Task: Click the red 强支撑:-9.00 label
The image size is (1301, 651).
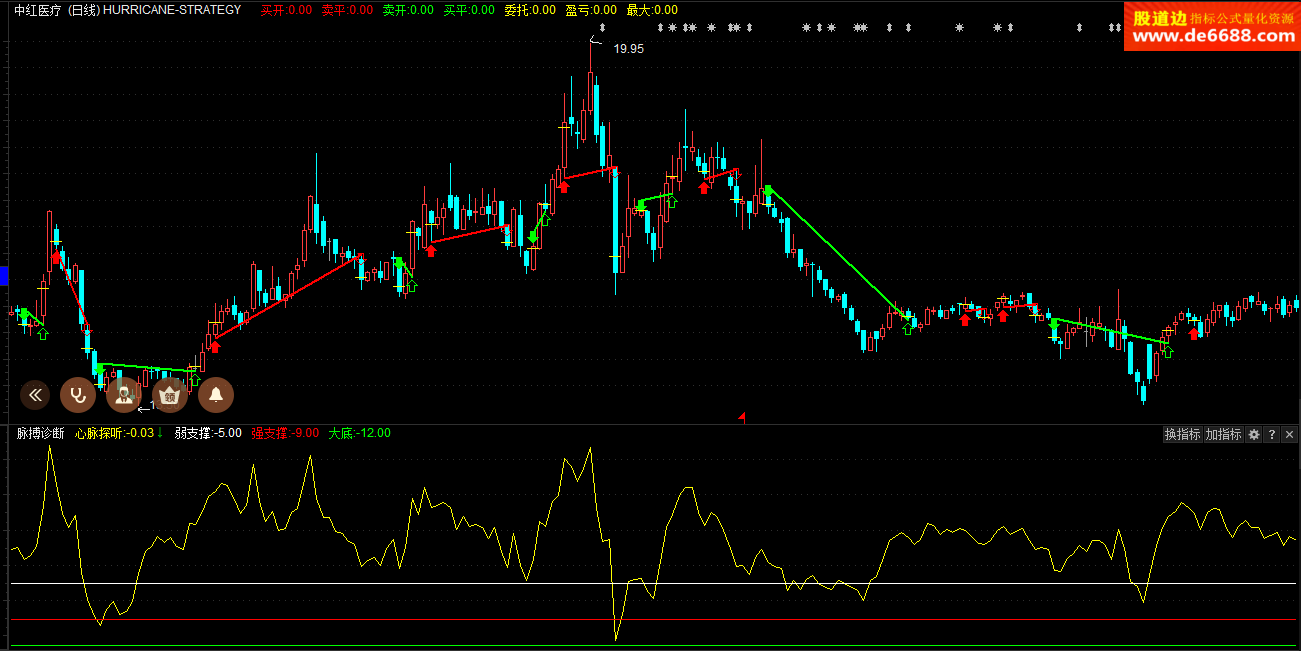Action: click(x=285, y=433)
